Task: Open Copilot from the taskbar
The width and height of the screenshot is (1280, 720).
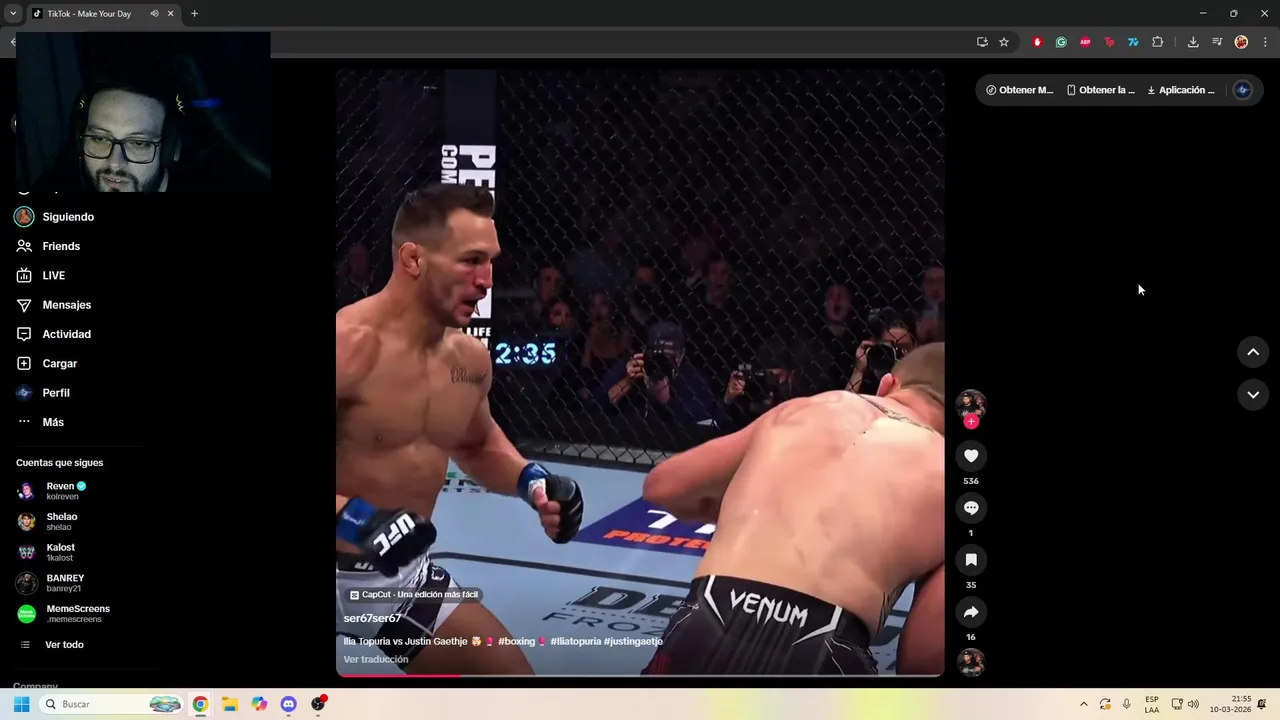Action: click(x=259, y=704)
